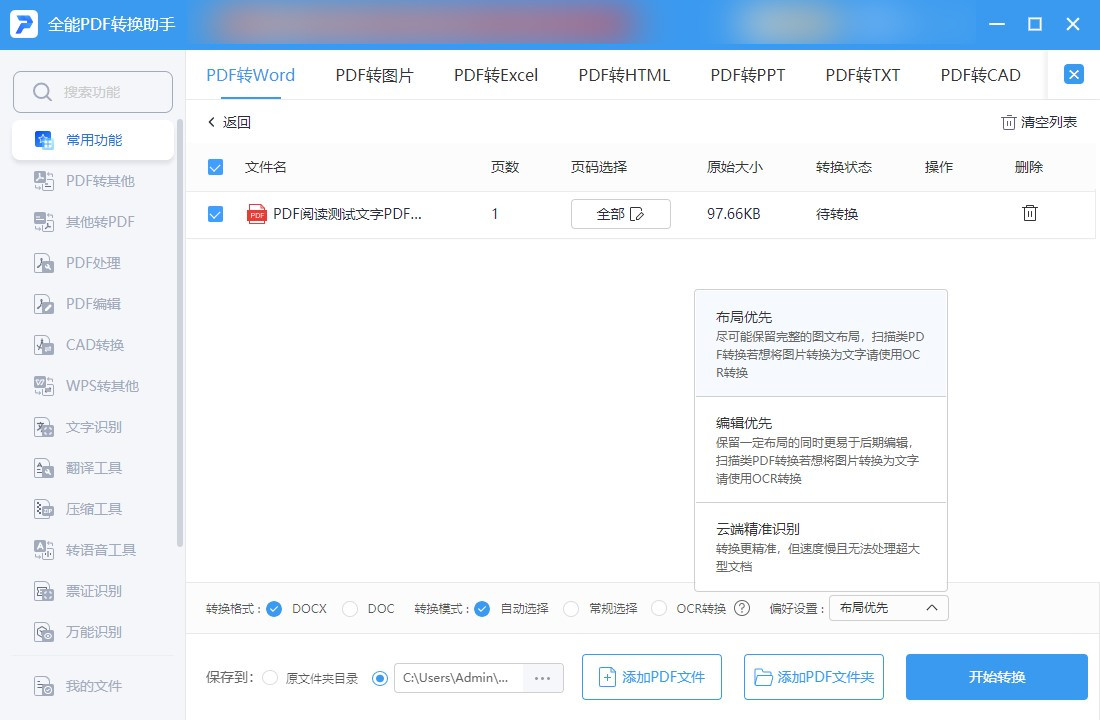The height and width of the screenshot is (720, 1100).
Task: Switch to the PDF转Excel tab
Action: [496, 74]
